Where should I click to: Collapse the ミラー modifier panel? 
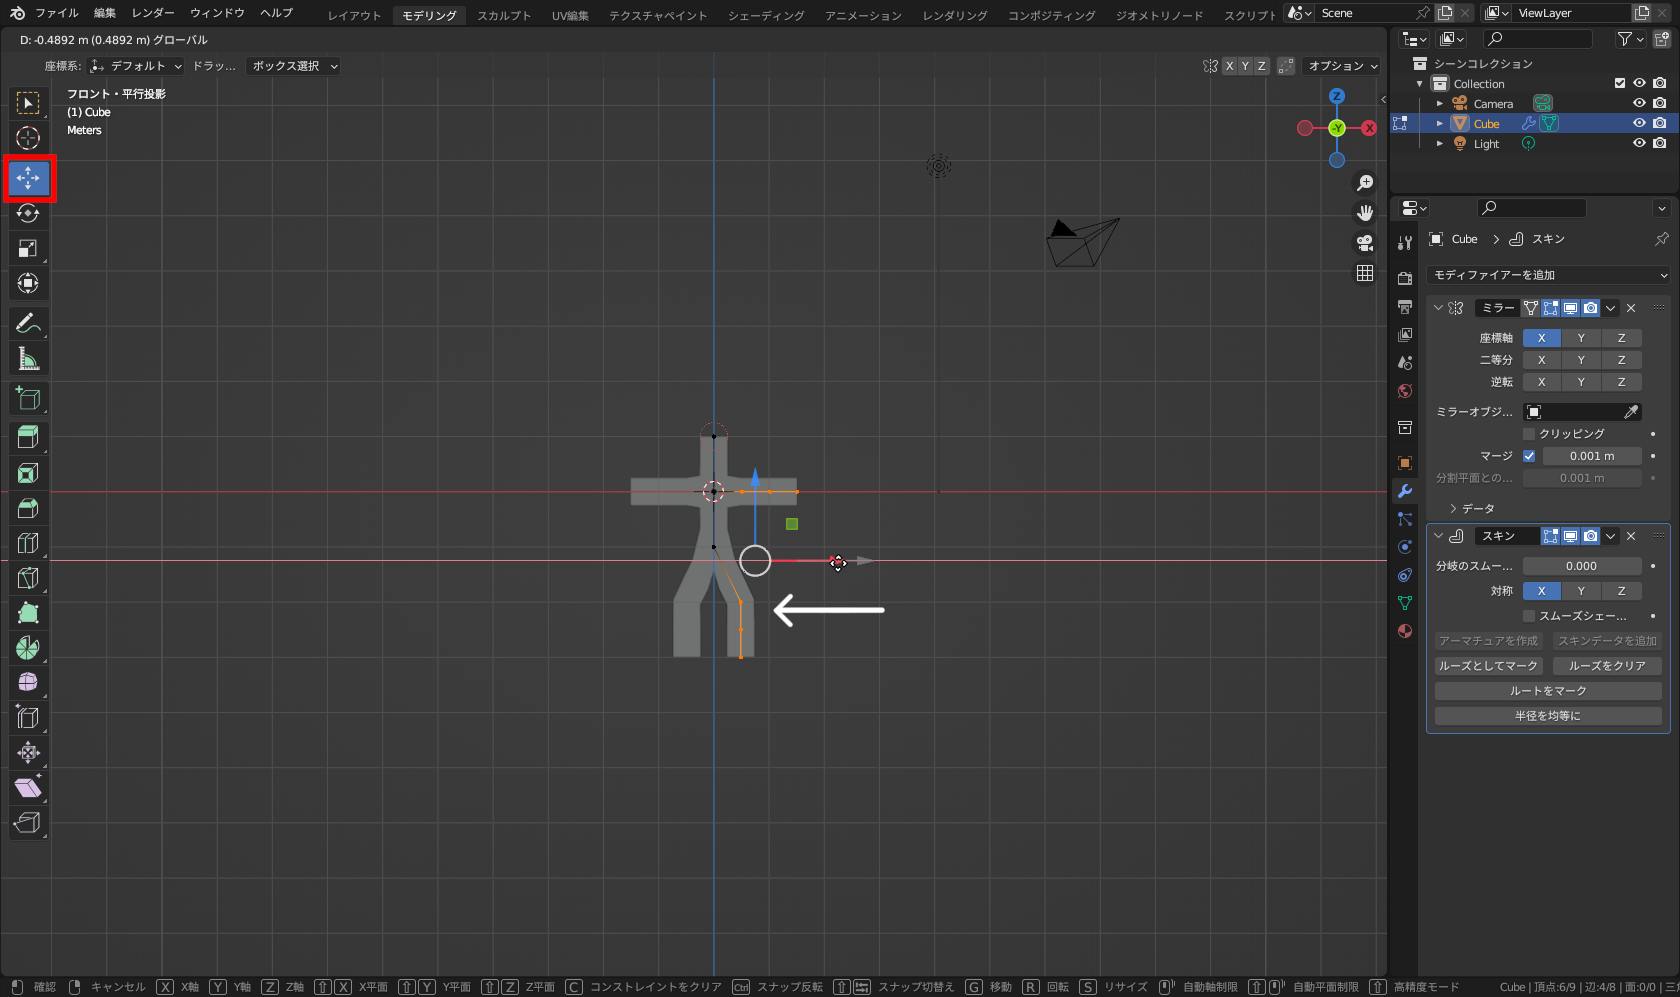click(1438, 308)
